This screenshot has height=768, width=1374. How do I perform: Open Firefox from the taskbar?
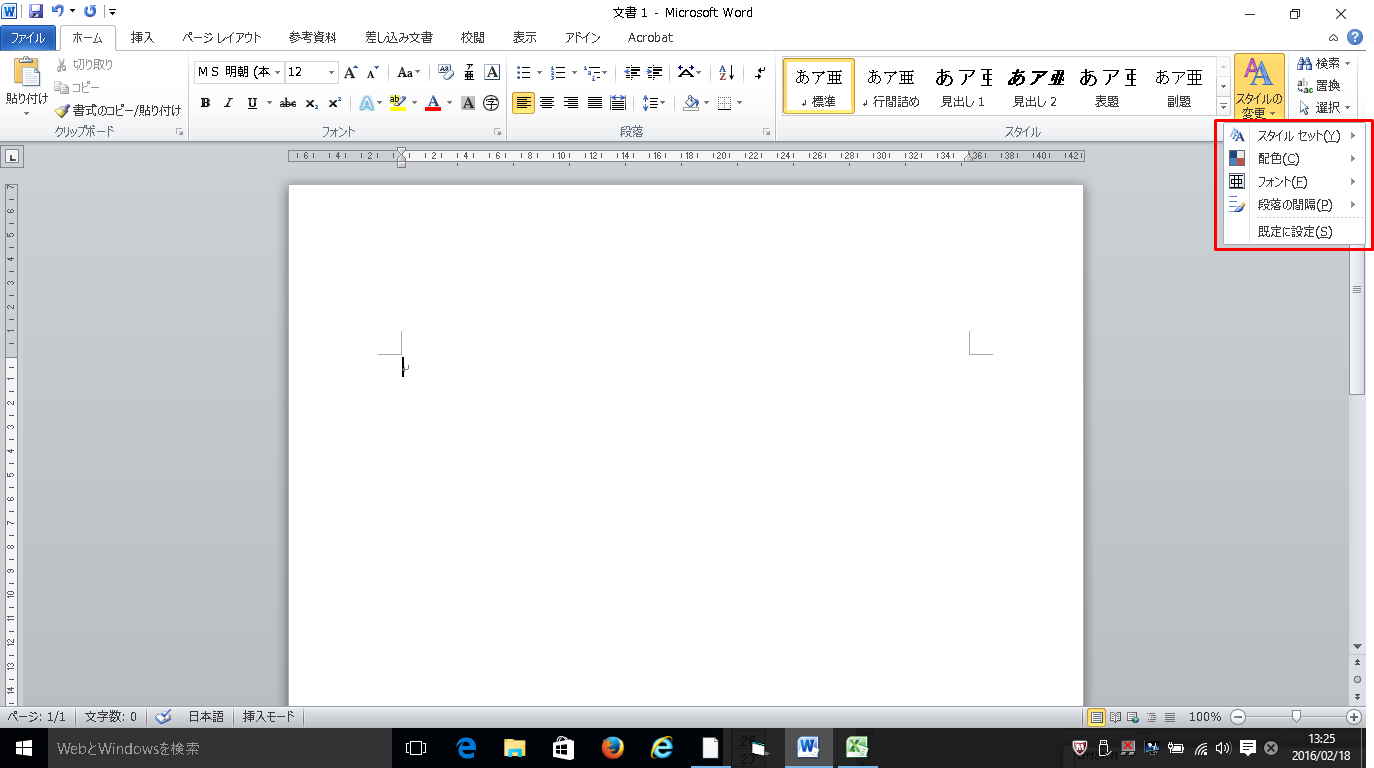click(612, 747)
